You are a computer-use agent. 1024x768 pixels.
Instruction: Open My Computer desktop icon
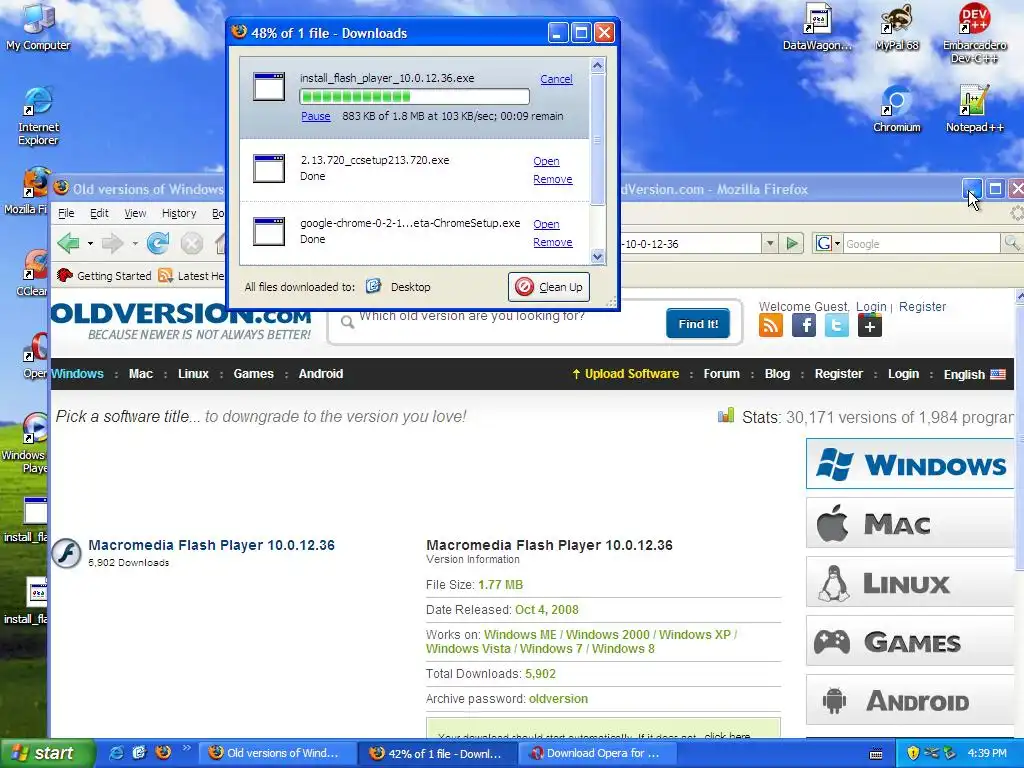38,27
